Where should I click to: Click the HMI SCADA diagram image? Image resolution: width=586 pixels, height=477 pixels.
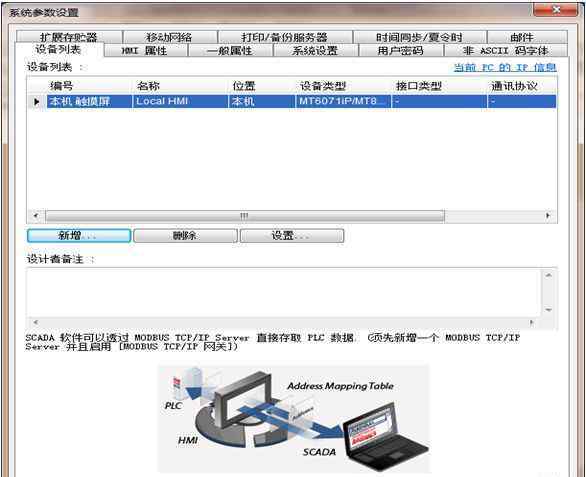coord(294,419)
